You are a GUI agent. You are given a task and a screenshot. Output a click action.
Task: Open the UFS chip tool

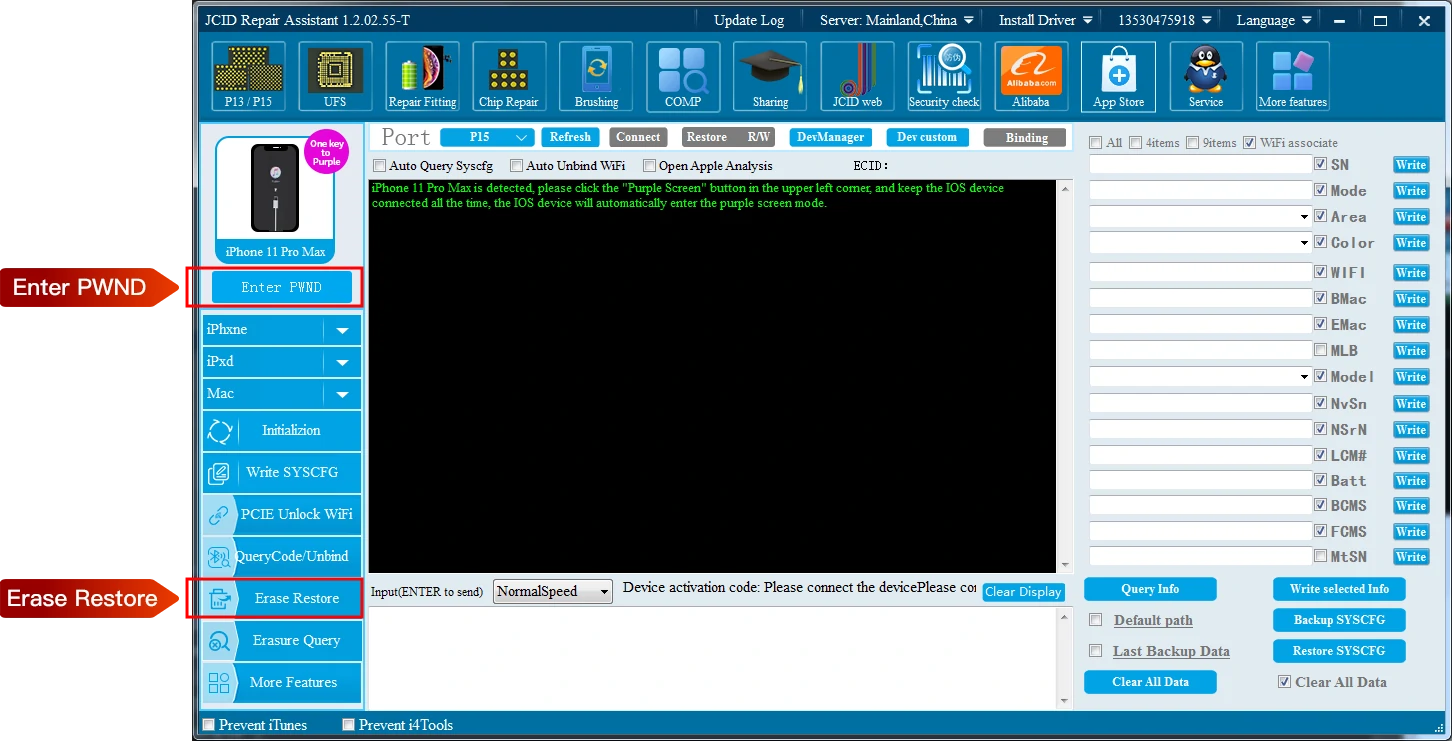tap(335, 76)
